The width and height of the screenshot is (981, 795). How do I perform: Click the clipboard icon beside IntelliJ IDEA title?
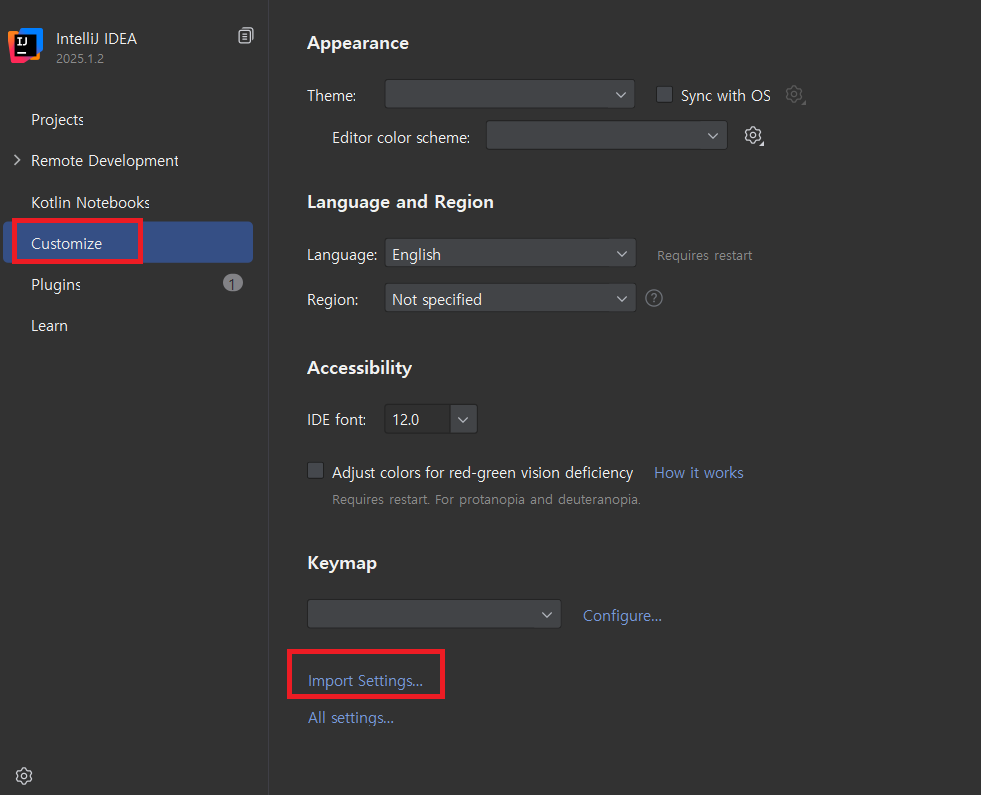click(x=245, y=36)
